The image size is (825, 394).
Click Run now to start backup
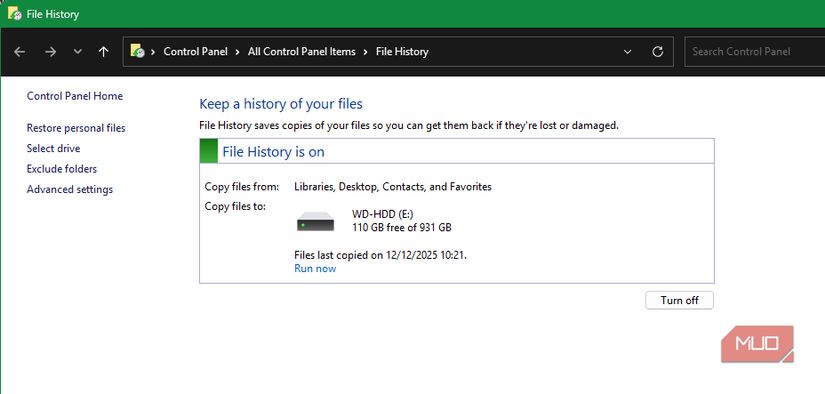[315, 268]
